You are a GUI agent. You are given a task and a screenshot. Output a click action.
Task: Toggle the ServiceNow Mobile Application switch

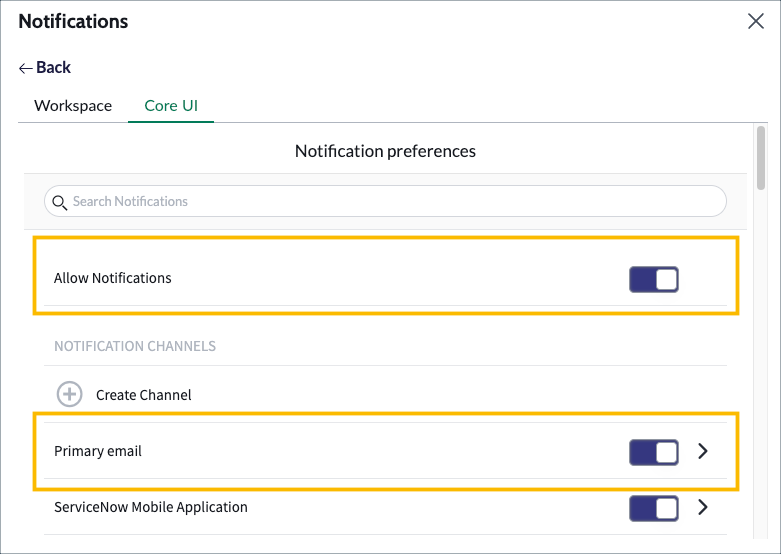tap(654, 508)
